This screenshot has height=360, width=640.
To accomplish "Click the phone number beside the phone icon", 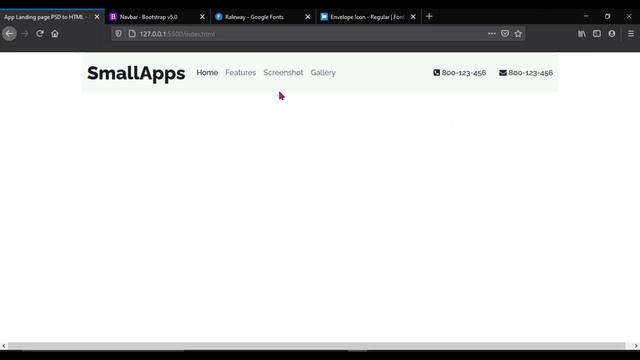I will pyautogui.click(x=464, y=73).
